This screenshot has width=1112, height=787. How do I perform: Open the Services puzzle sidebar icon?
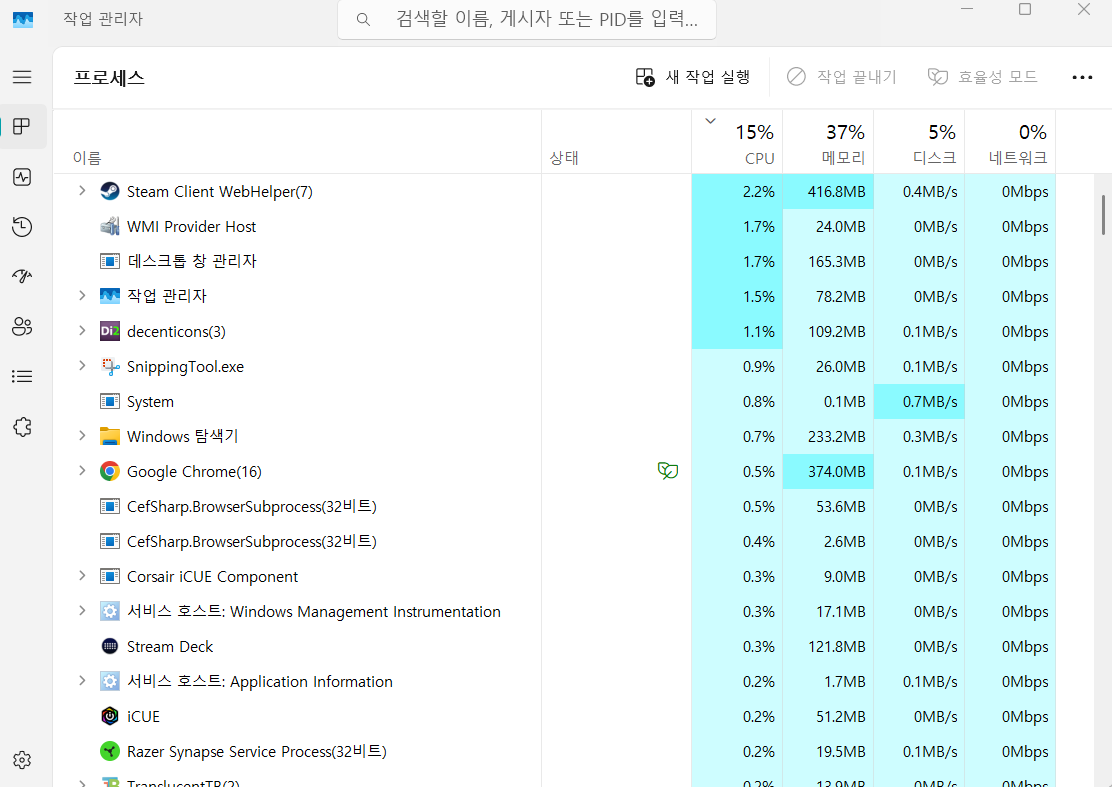[x=22, y=427]
